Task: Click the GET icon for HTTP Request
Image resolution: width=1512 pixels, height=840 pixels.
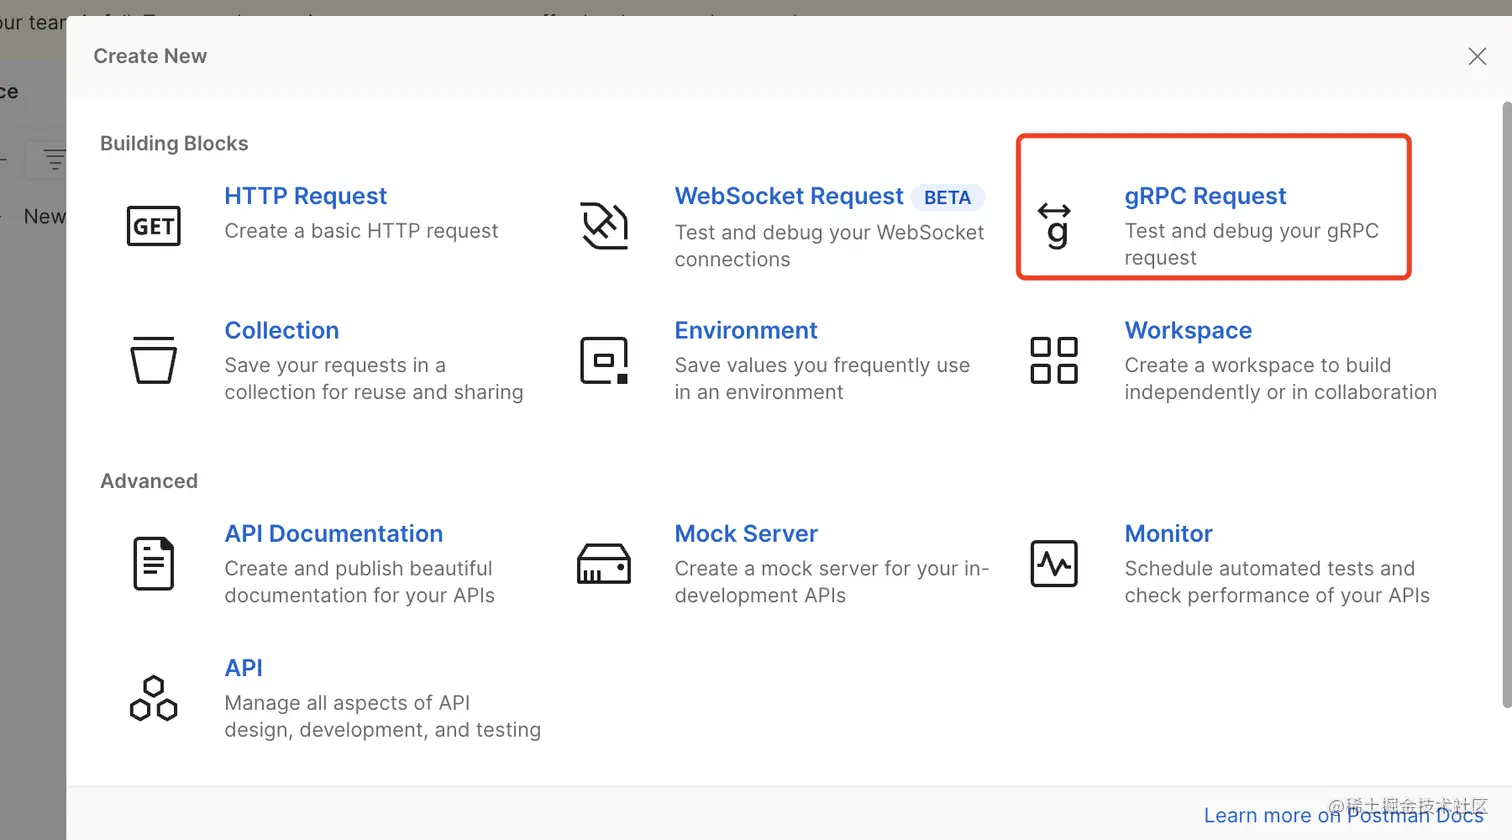Action: [154, 226]
